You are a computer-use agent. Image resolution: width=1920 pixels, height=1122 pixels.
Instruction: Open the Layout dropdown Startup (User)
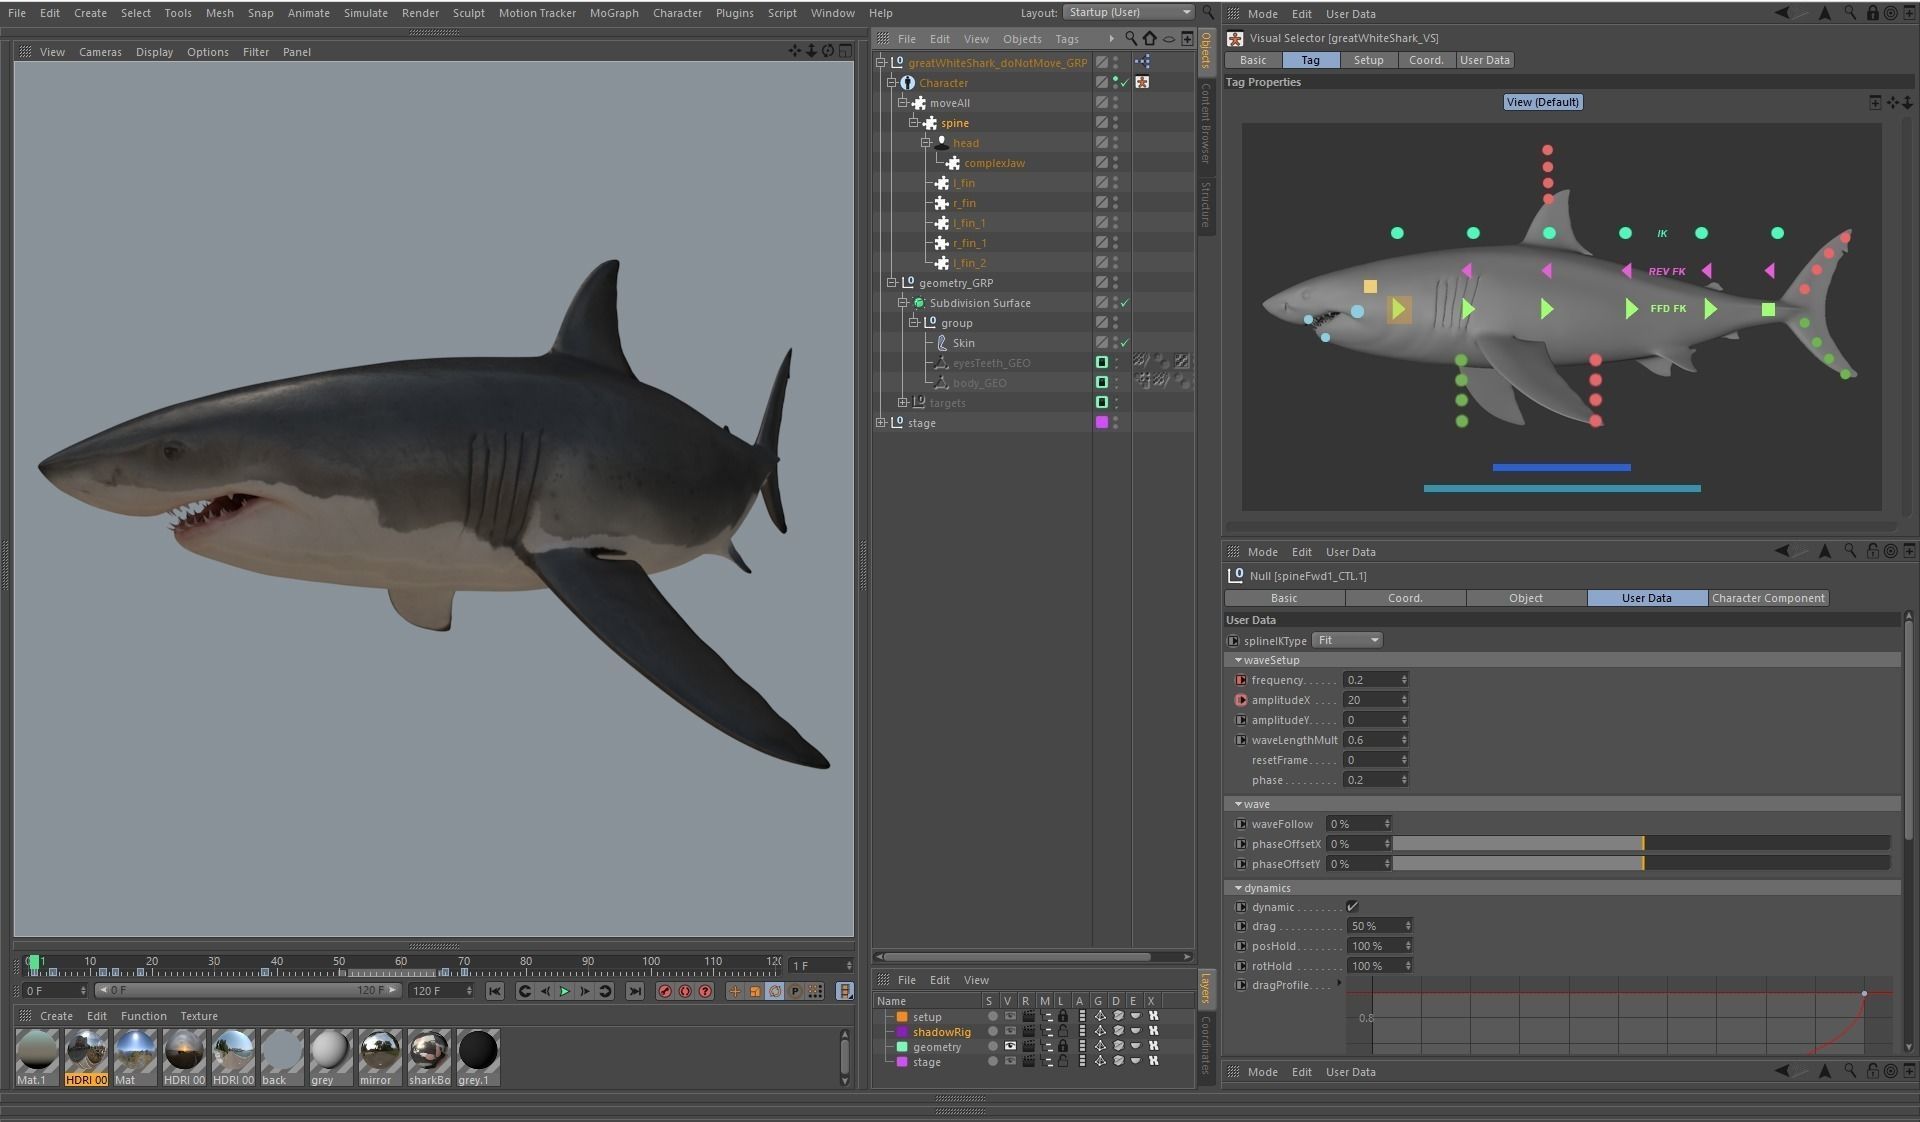(x=1128, y=12)
